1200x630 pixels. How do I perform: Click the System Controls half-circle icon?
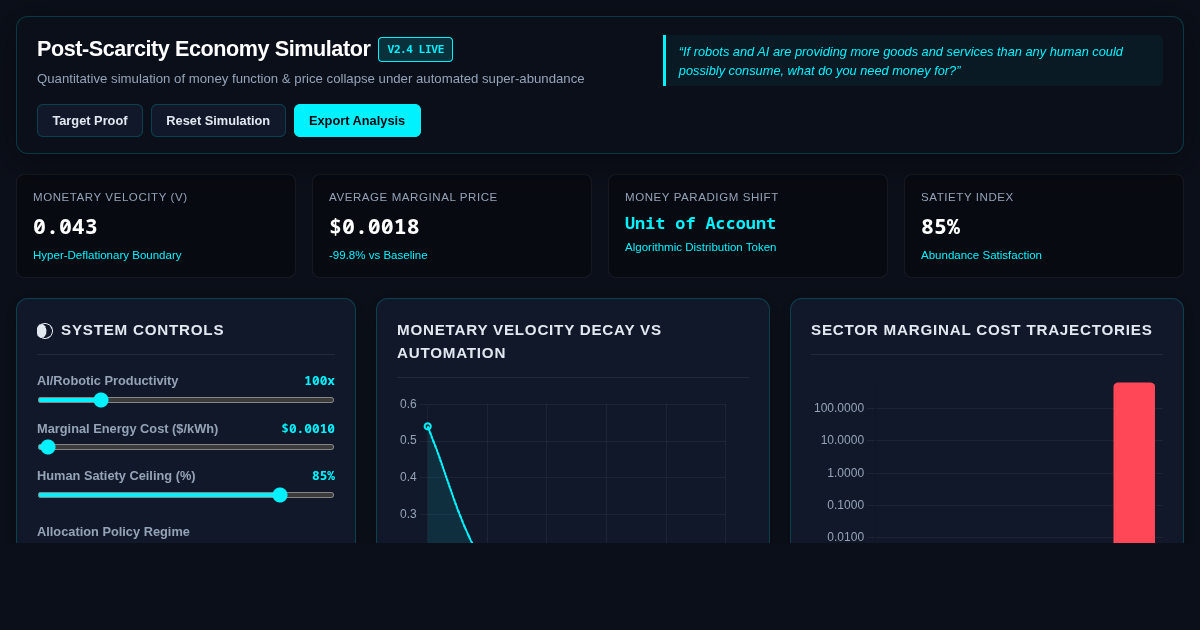[x=45, y=330]
